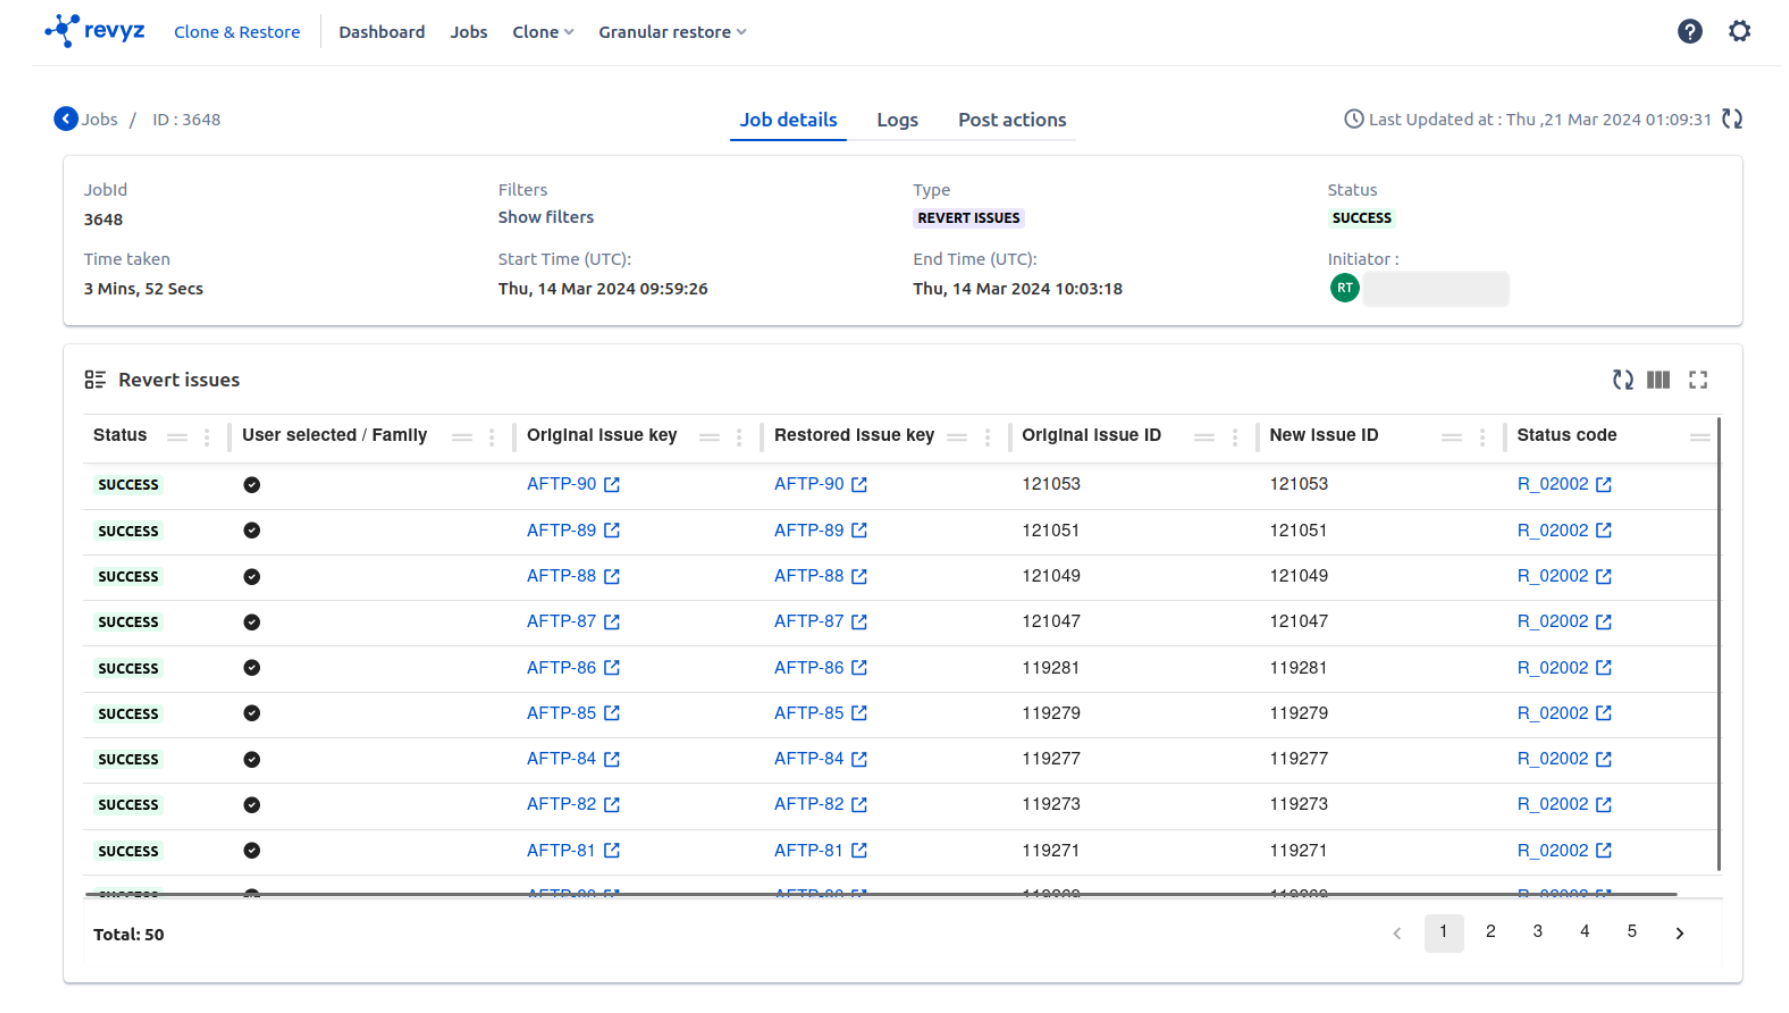
Task: Click the Revert issues list icon
Action: [x=95, y=380]
